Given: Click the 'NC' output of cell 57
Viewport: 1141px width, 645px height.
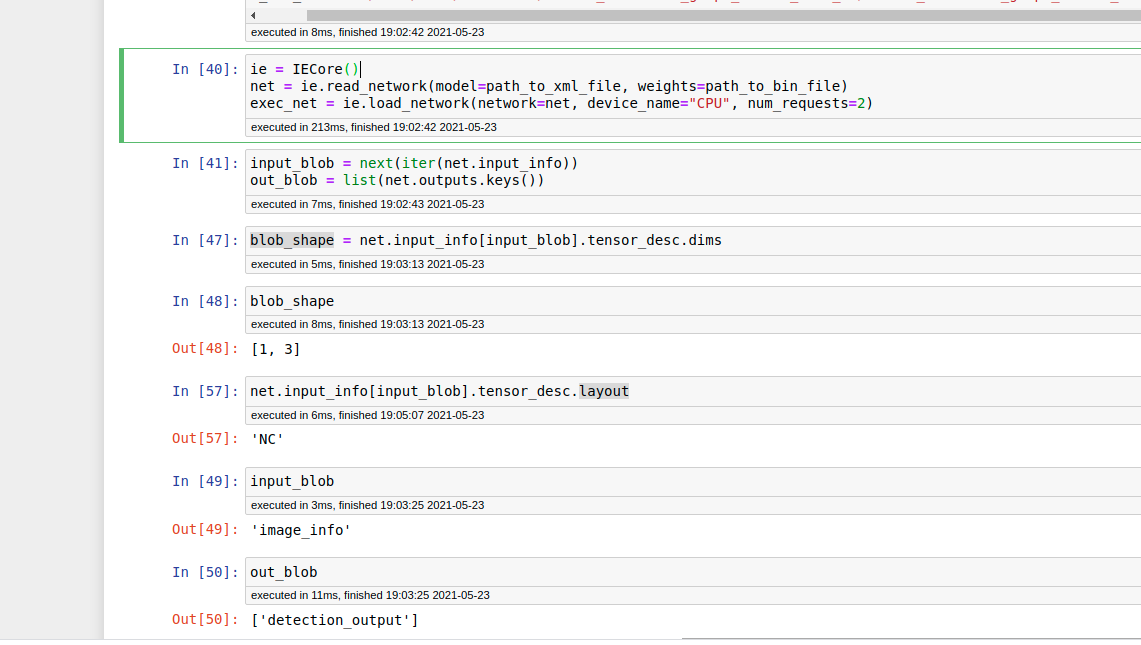Looking at the screenshot, I should [x=267, y=438].
